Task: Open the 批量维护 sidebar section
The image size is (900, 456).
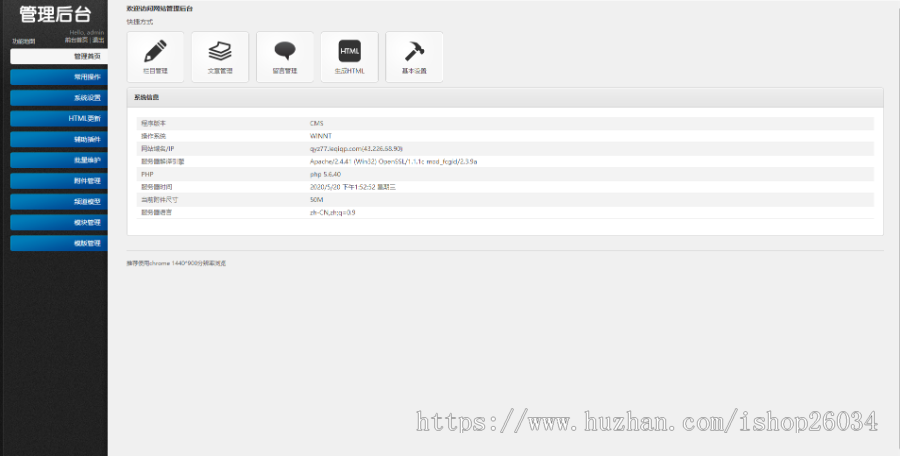Action: pos(59,160)
